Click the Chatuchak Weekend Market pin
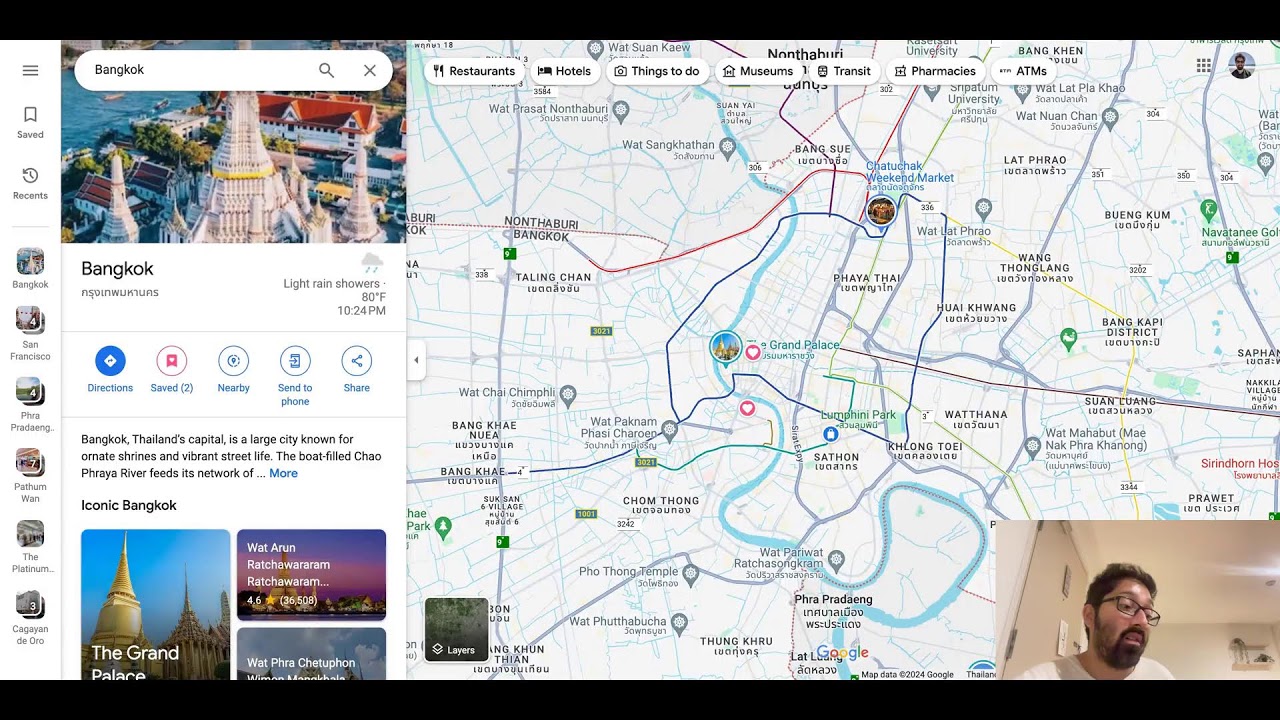Viewport: 1280px width, 720px height. click(881, 211)
